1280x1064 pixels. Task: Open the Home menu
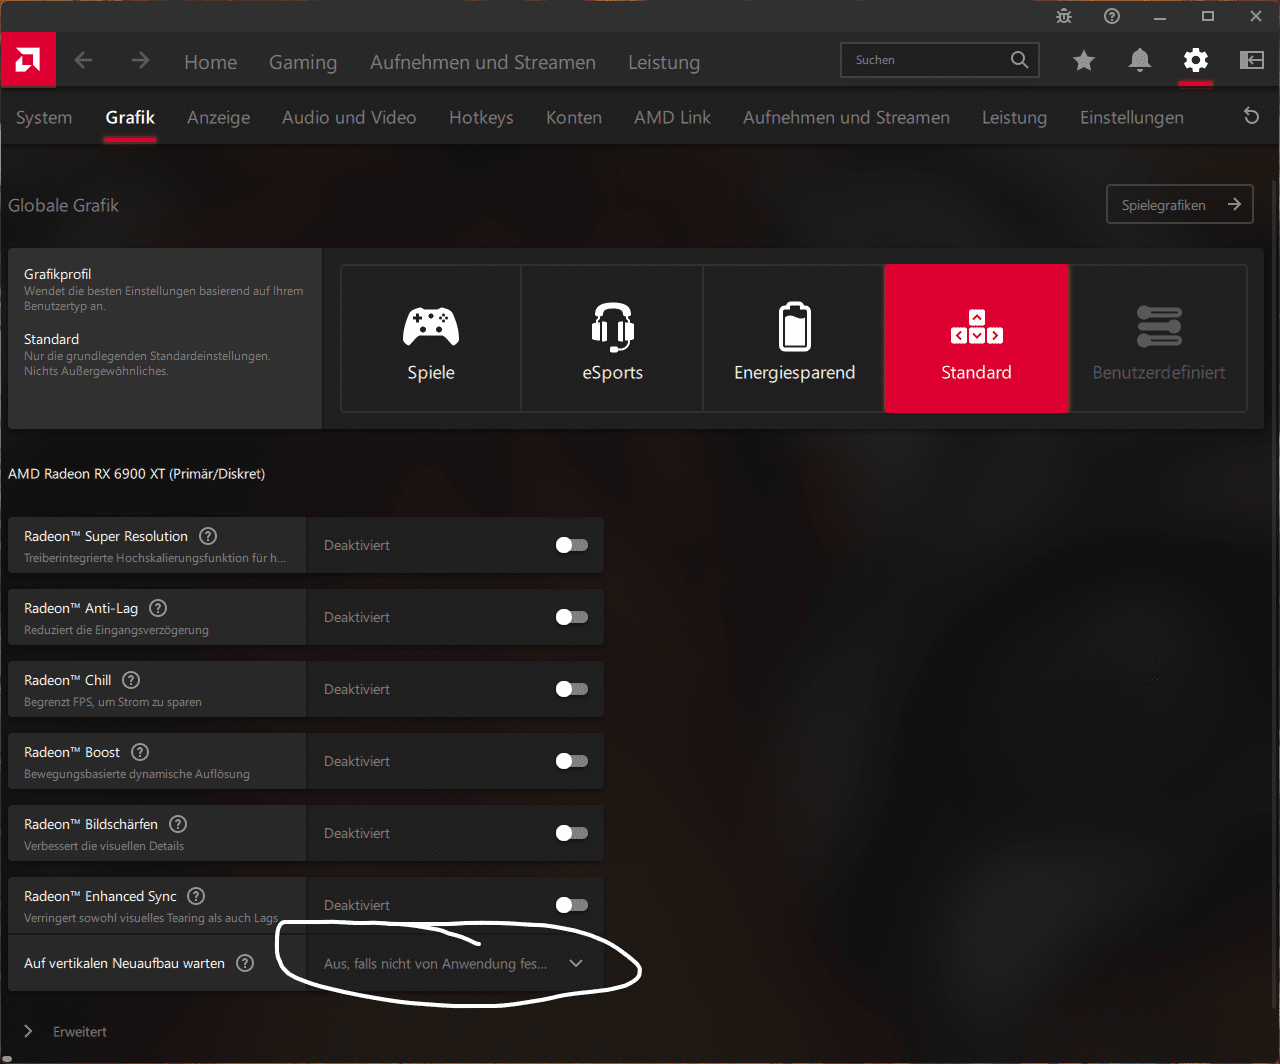point(210,62)
